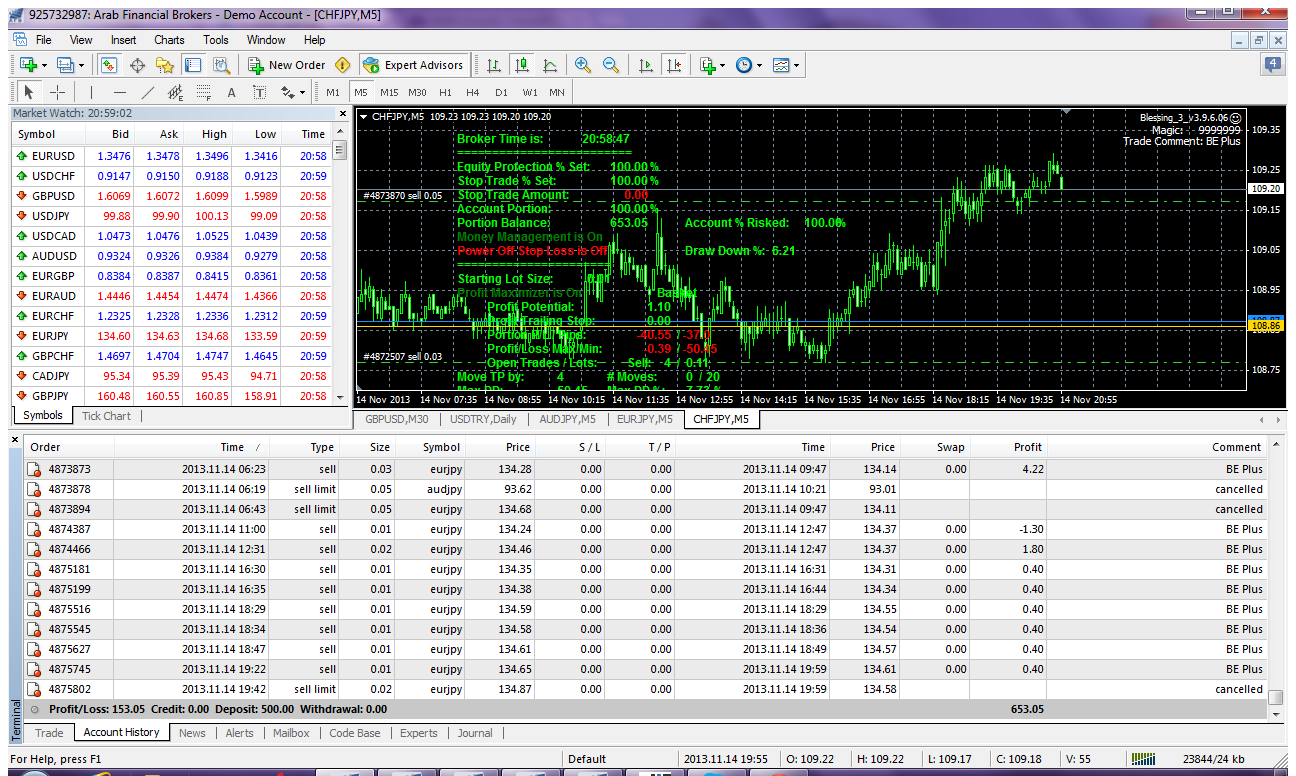Expand the Templates dropdown arrow
The width and height of the screenshot is (1296, 776).
[797, 65]
